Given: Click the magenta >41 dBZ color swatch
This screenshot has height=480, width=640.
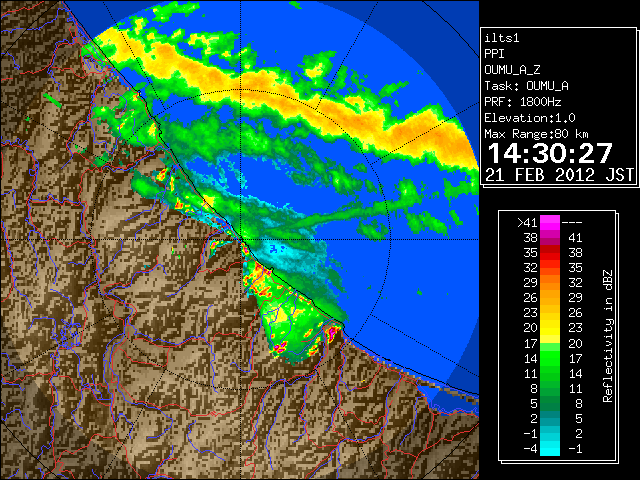Looking at the screenshot, I should [x=550, y=222].
